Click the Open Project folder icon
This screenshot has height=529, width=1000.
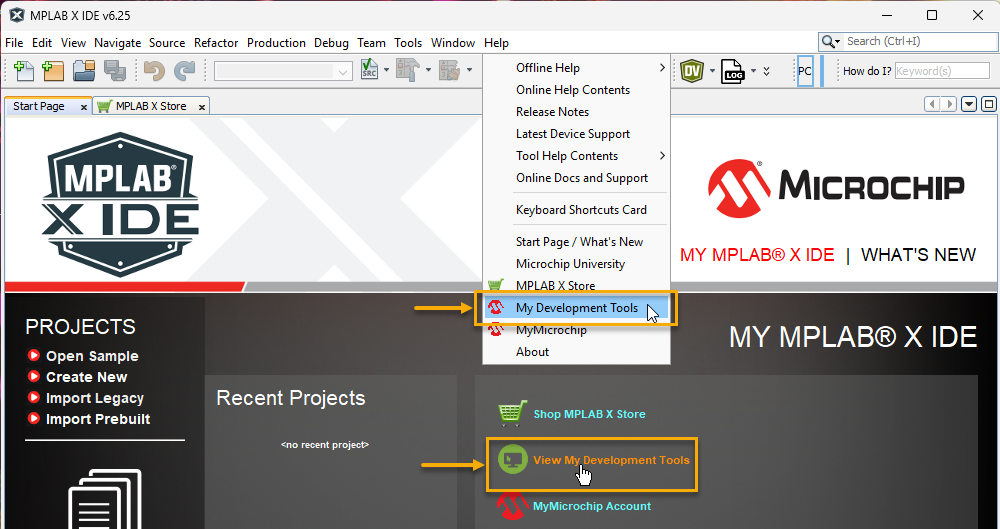pyautogui.click(x=83, y=71)
